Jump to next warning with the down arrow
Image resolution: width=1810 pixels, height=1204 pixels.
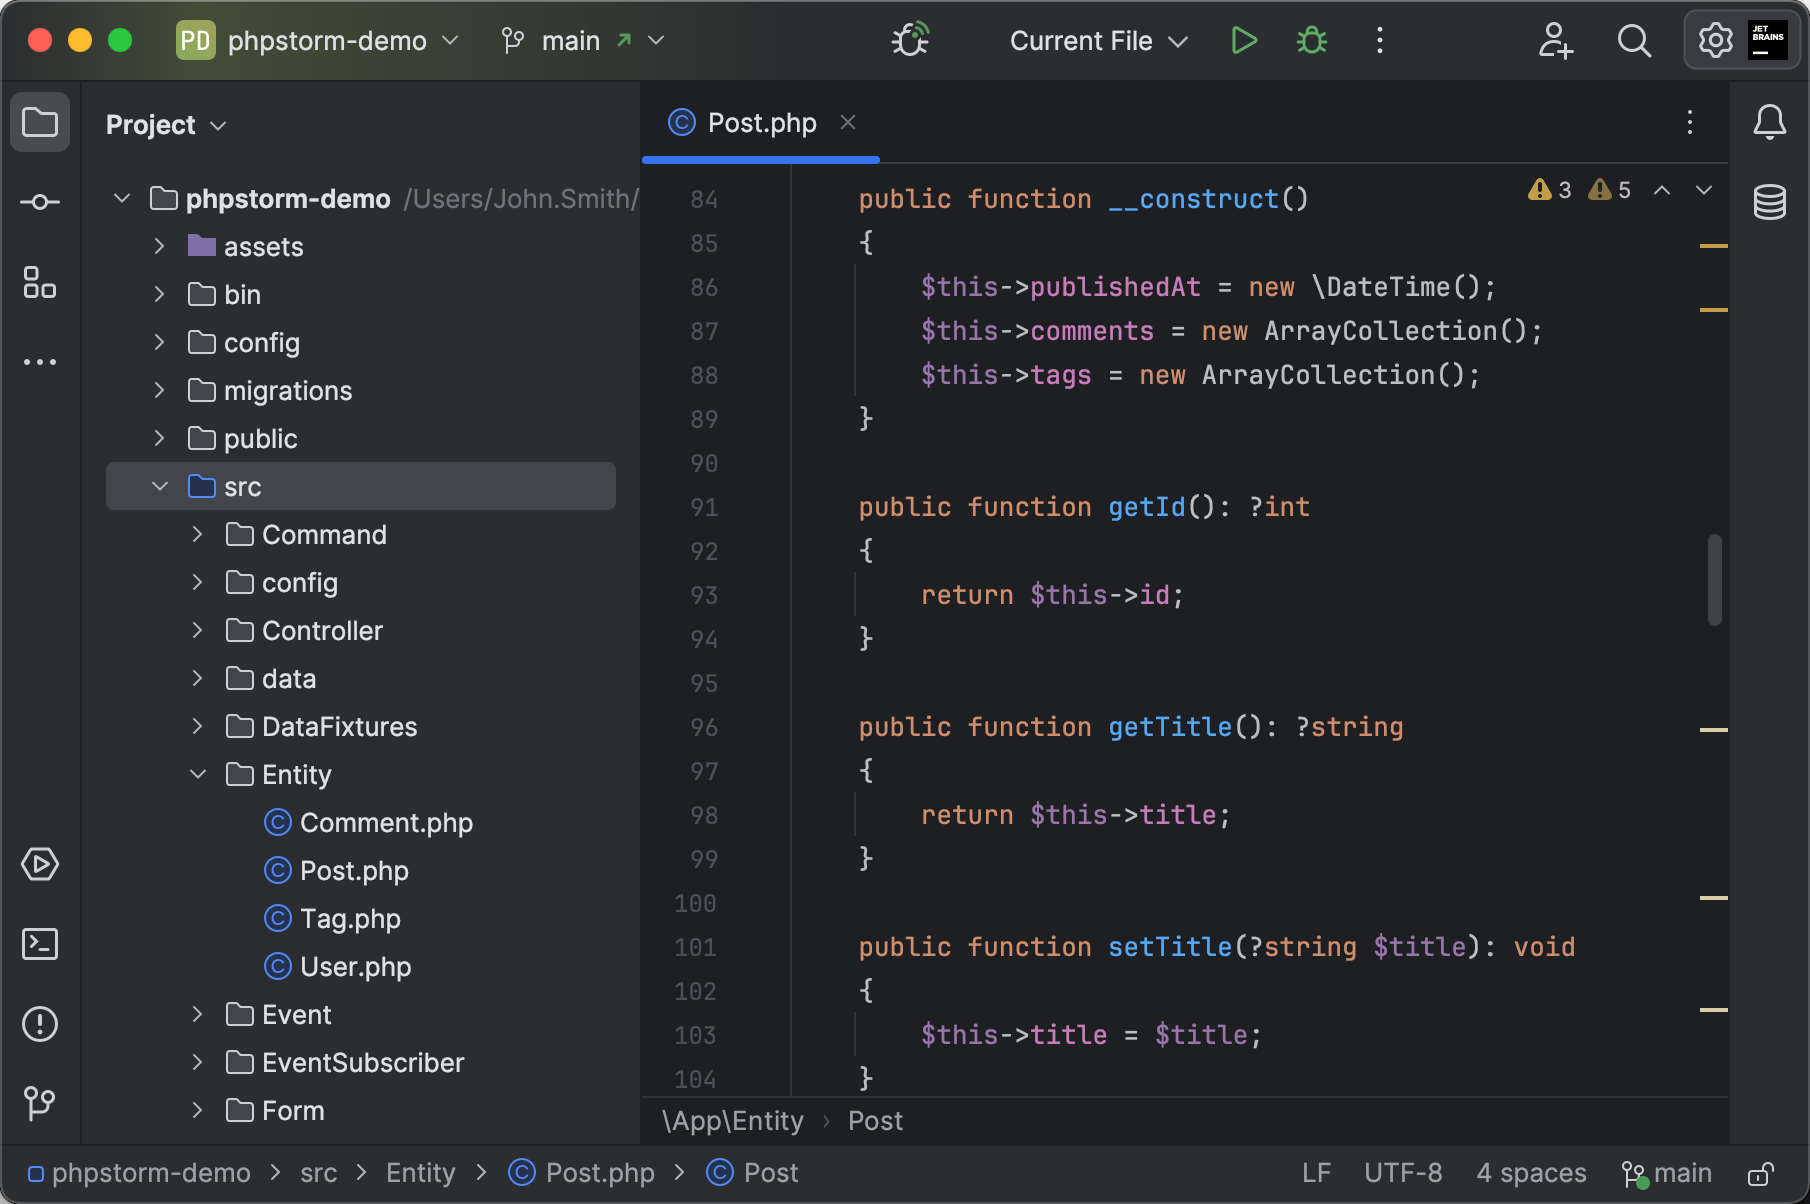click(1704, 189)
